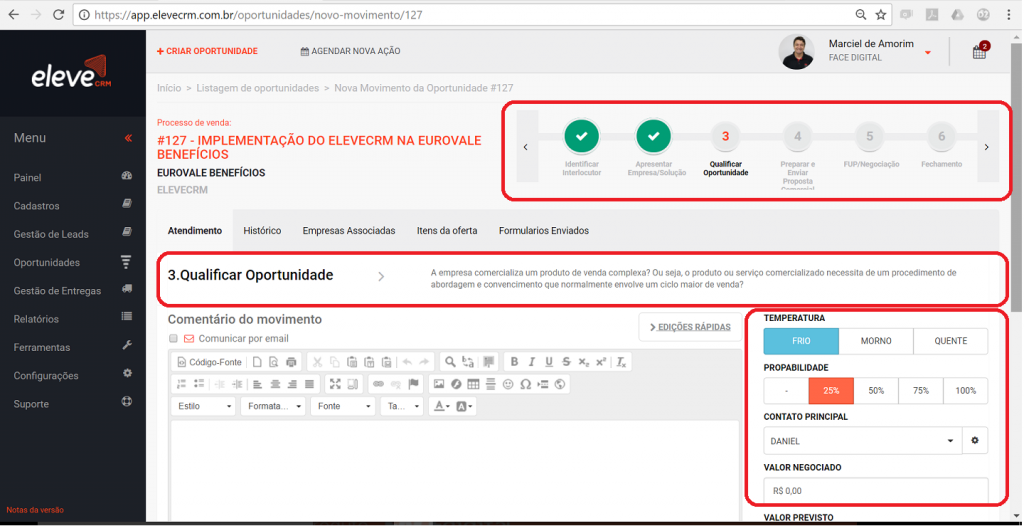The width and height of the screenshot is (1024, 526).
Task: Switch to the Histórico tab
Action: pyautogui.click(x=262, y=231)
